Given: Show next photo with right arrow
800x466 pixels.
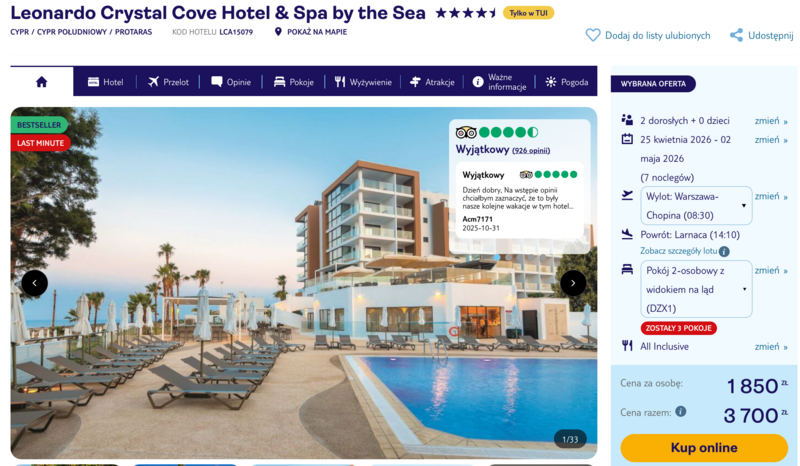Looking at the screenshot, I should pyautogui.click(x=573, y=283).
